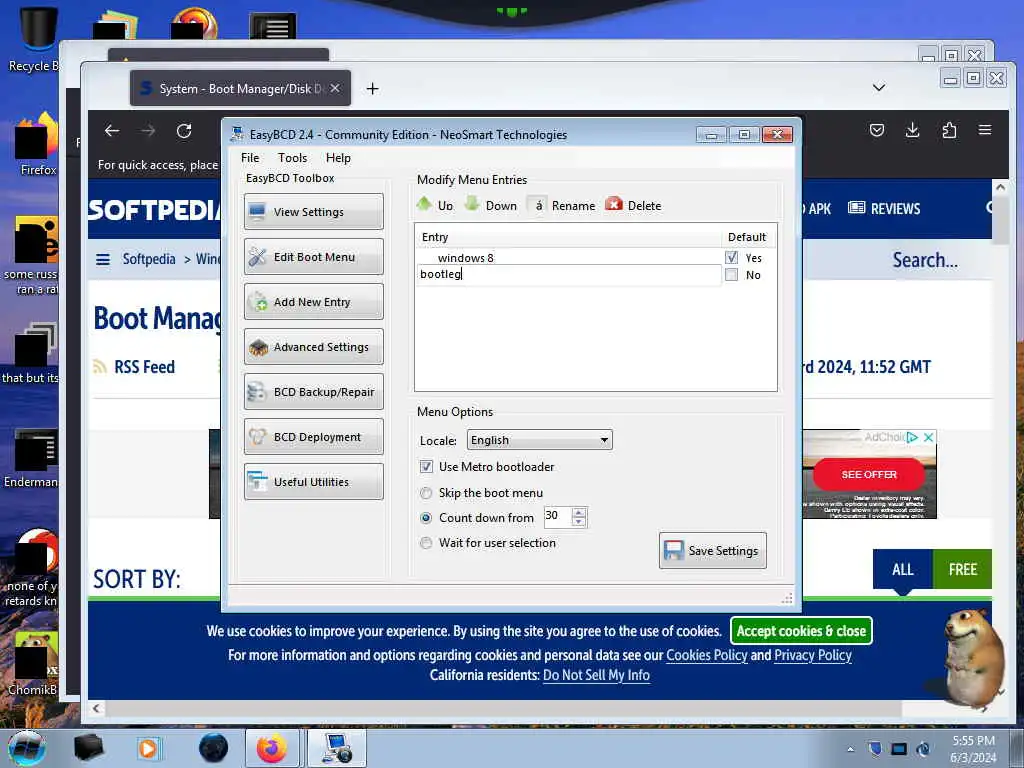Viewport: 1024px width, 768px height.
Task: Select the FREE filter tab
Action: (x=963, y=569)
